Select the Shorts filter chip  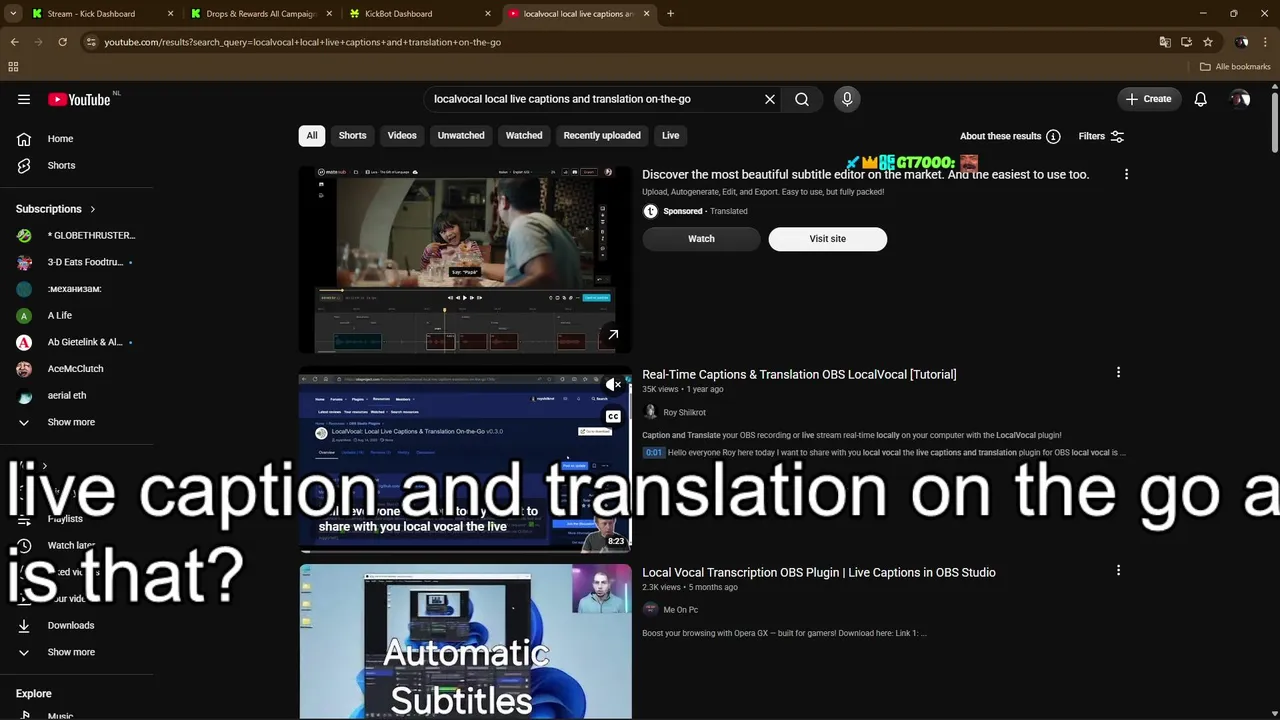352,136
